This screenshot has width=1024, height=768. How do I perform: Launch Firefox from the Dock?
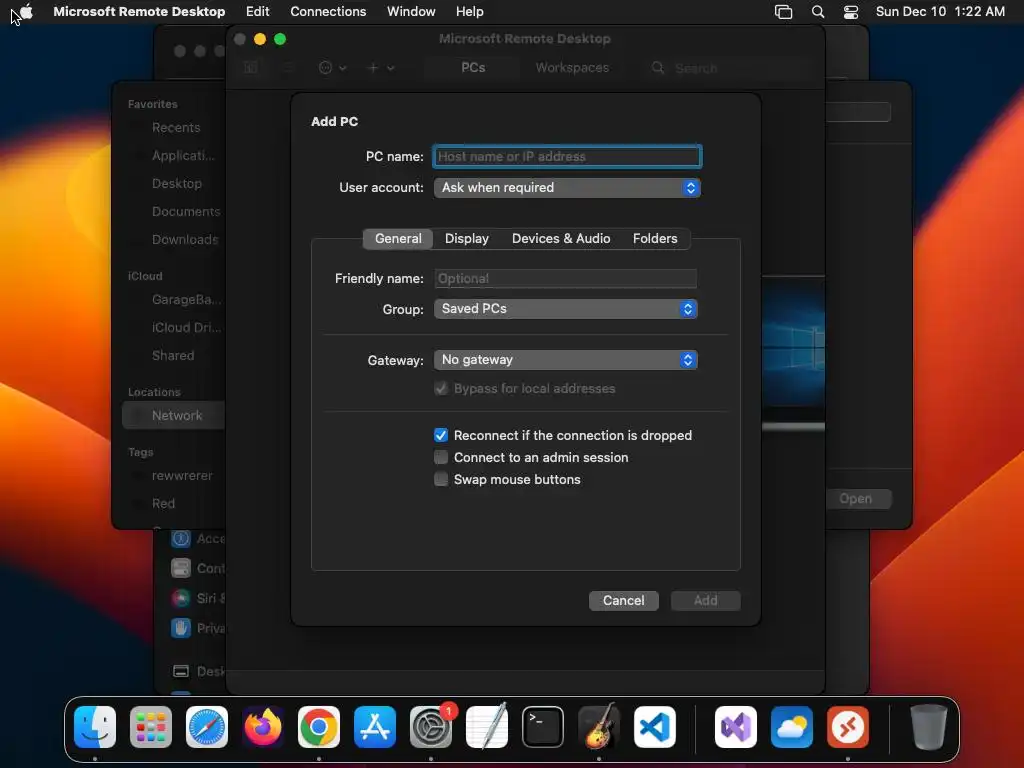[263, 727]
